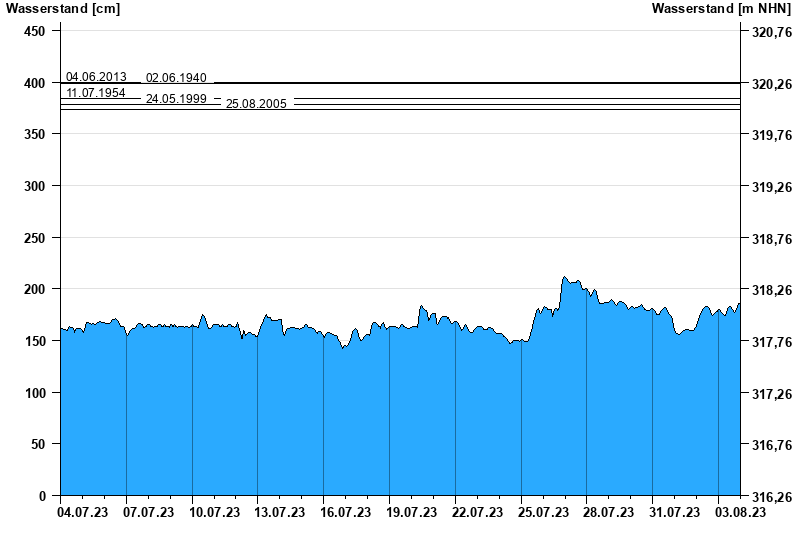Pick the 28.07.23 date on the x-axis

608,513
